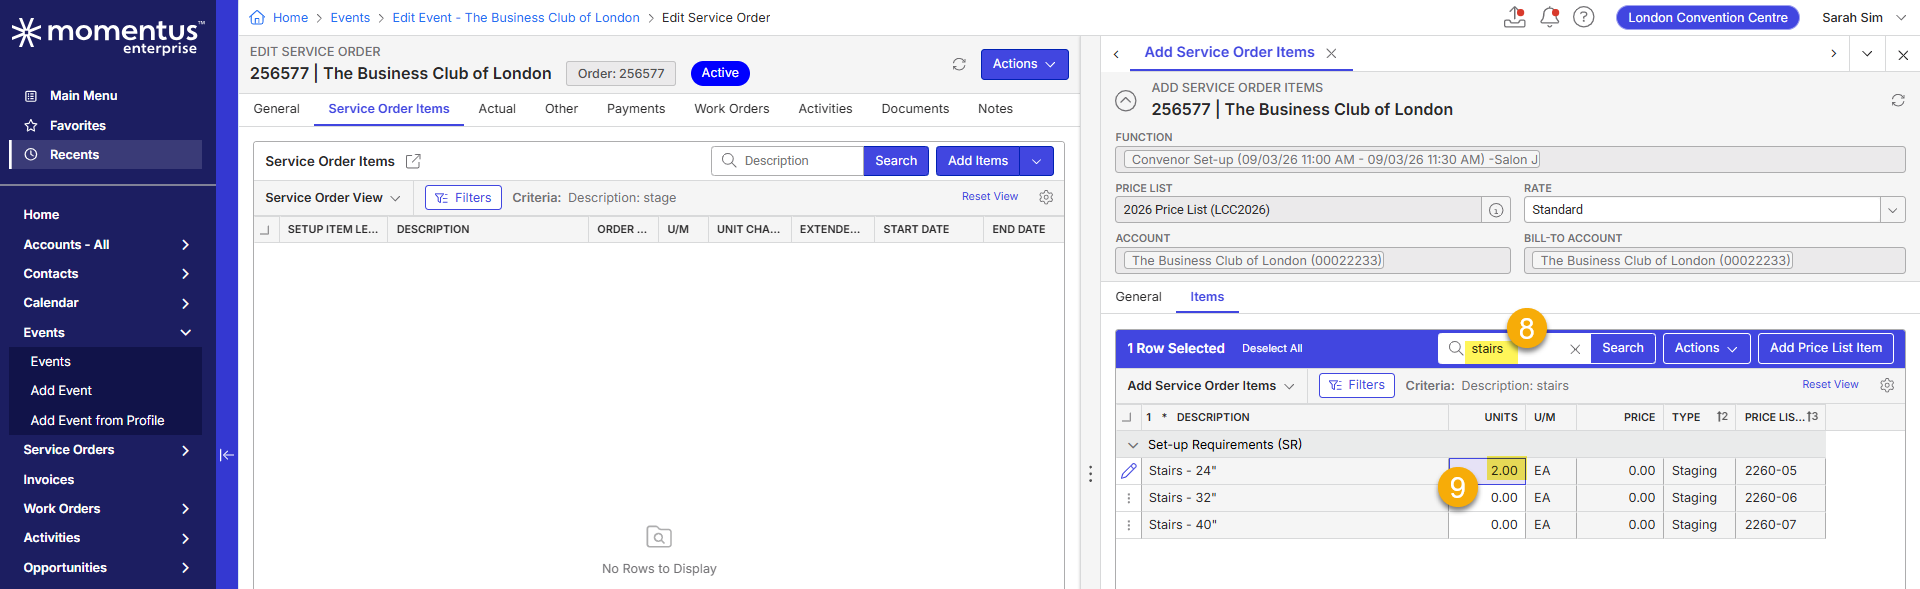Screen dimensions: 1920x589
Task: Click Filters button in Service Order Items
Action: pos(463,198)
